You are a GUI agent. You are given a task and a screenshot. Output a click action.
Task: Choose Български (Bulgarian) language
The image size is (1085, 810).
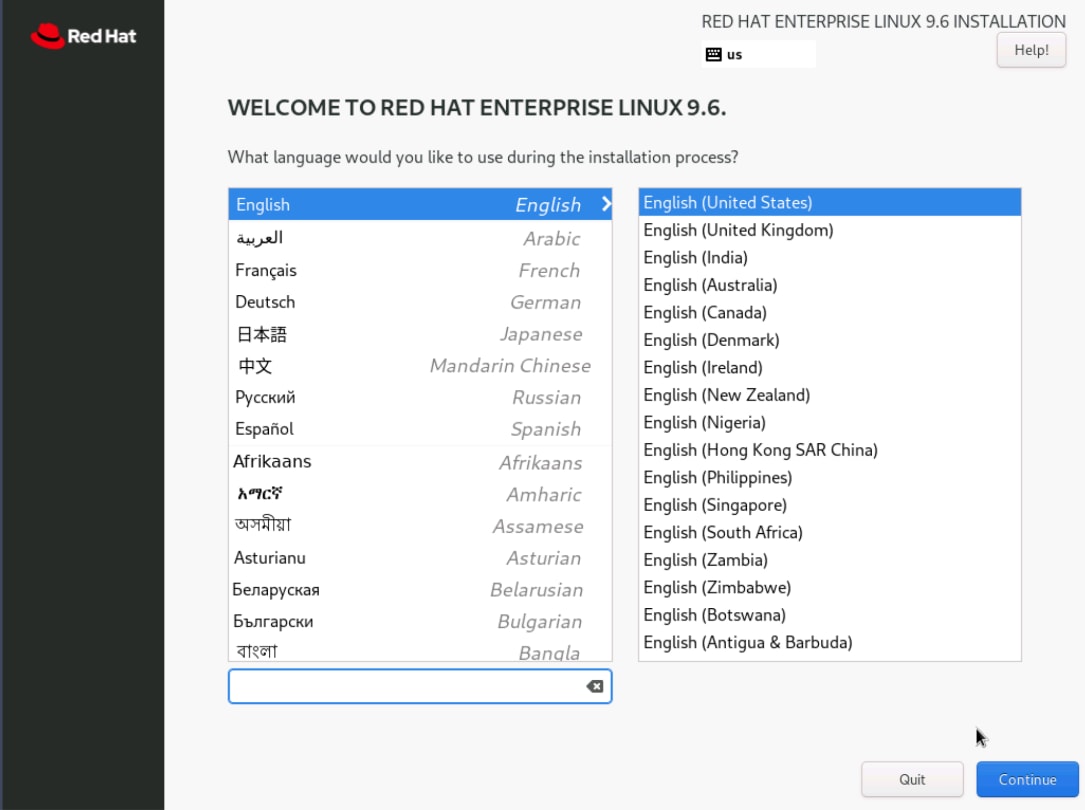coord(420,621)
